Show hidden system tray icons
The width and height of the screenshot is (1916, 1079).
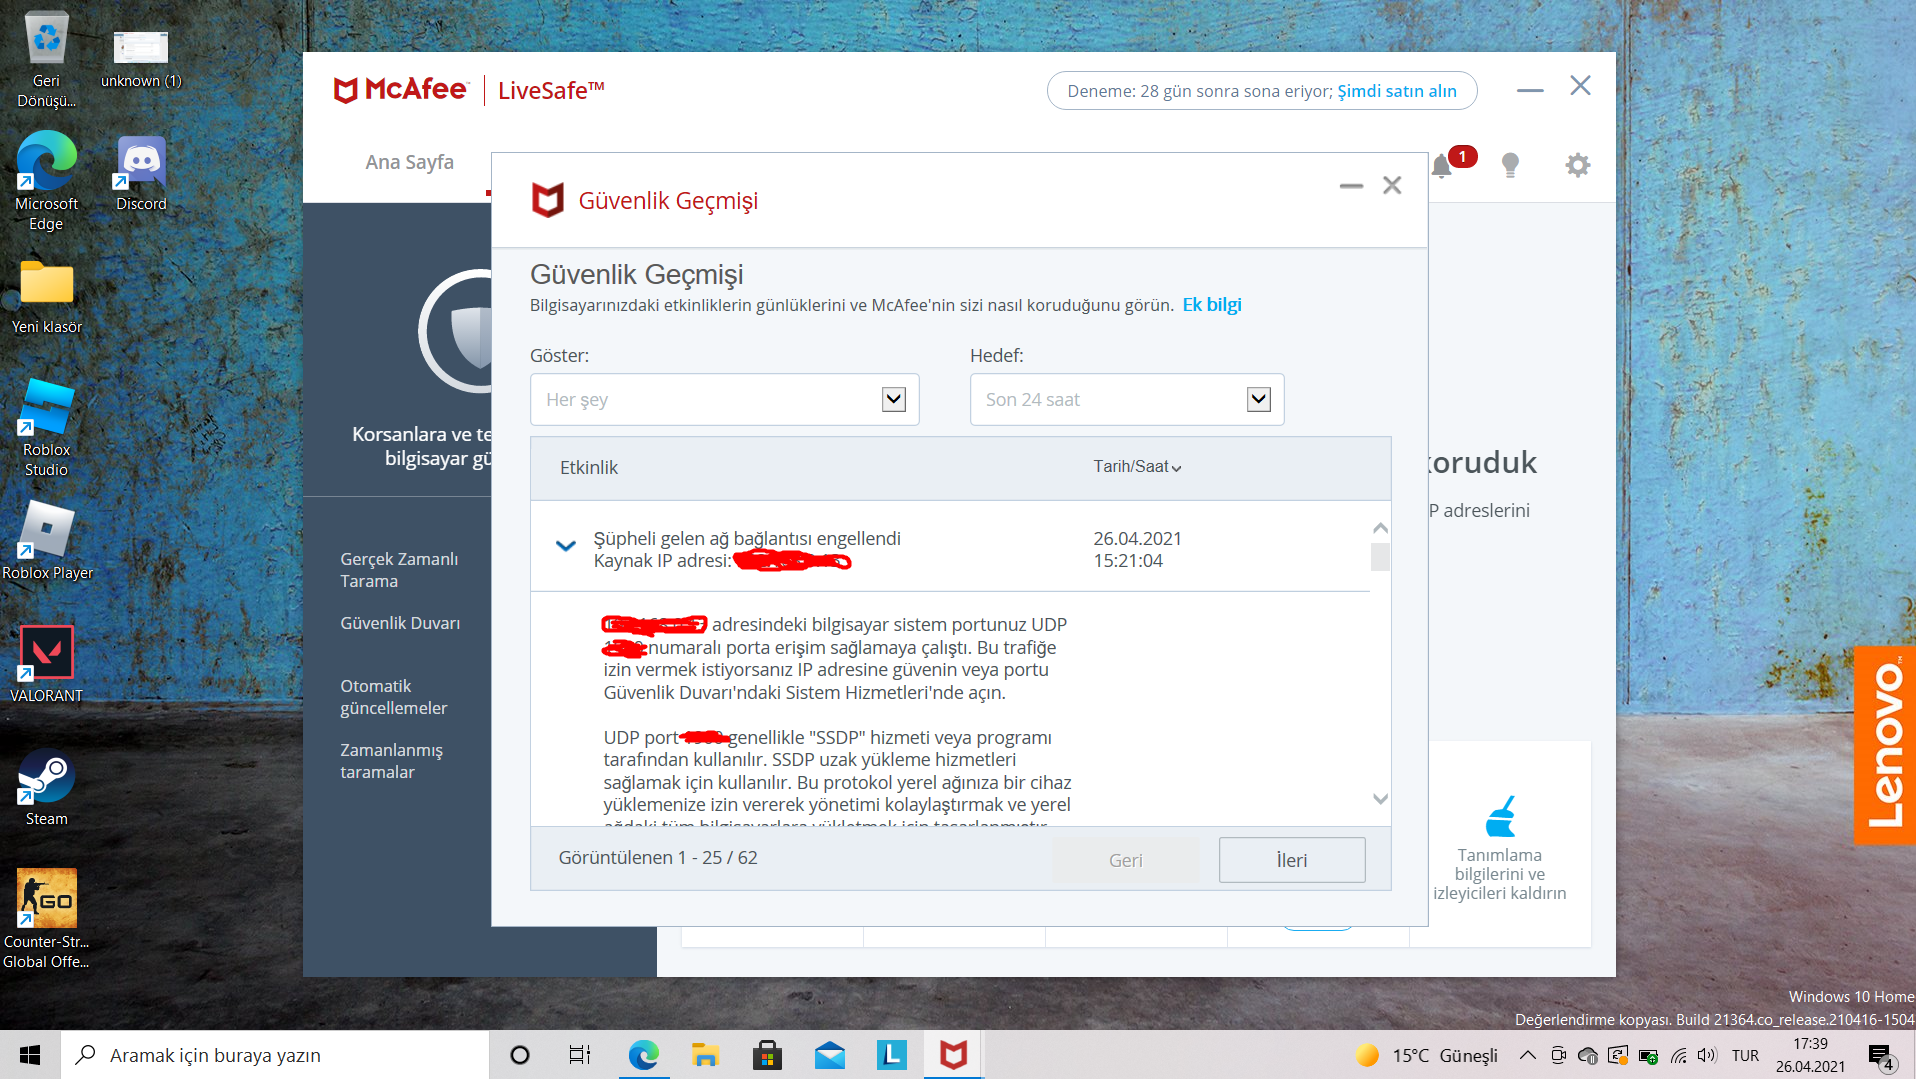pyautogui.click(x=1527, y=1055)
